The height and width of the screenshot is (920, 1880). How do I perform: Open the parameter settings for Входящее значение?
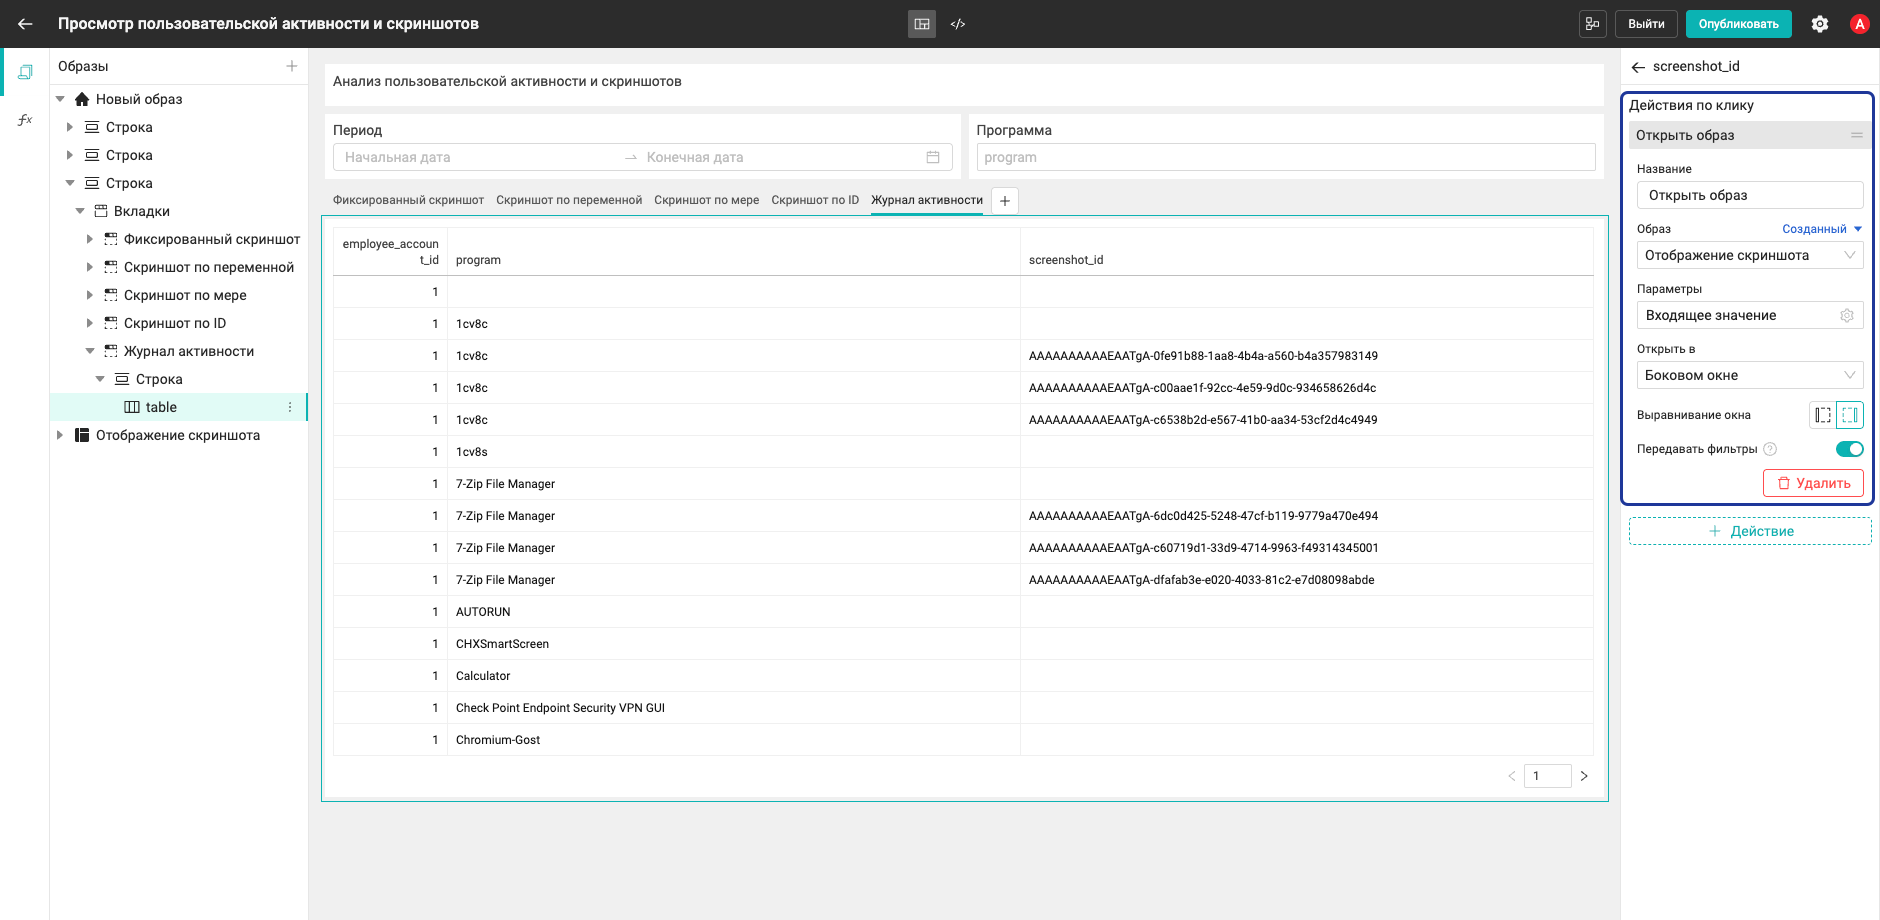(1847, 315)
